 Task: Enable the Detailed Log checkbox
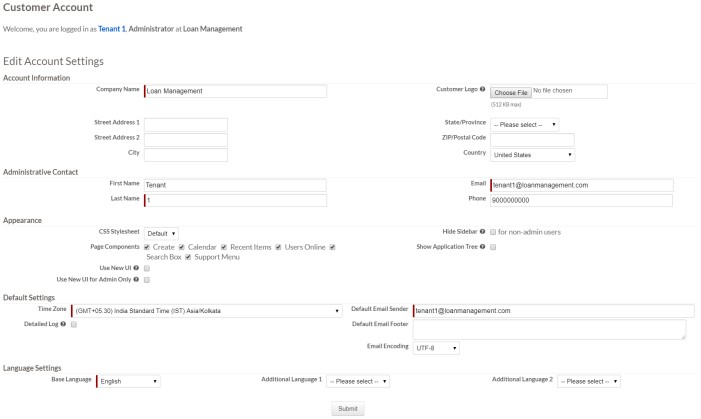point(75,324)
